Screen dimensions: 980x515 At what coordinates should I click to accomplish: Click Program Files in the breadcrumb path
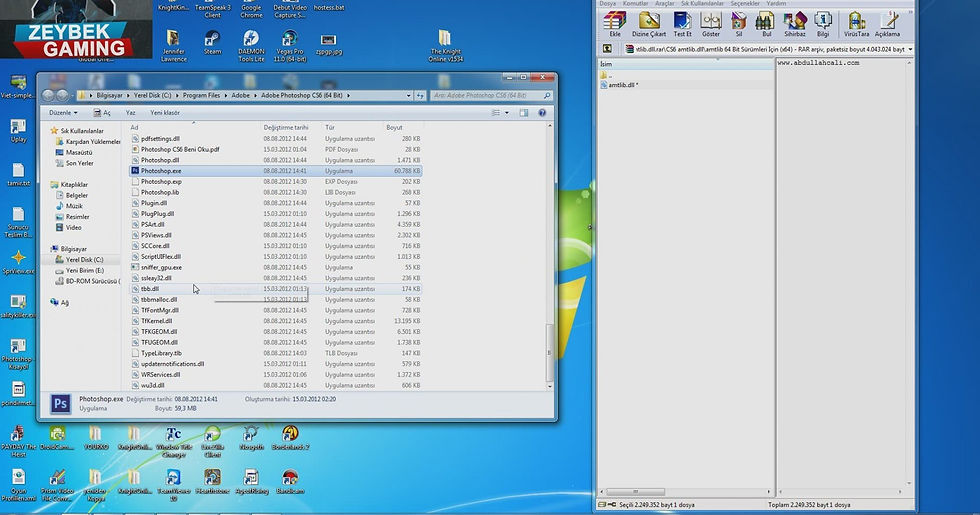201,96
